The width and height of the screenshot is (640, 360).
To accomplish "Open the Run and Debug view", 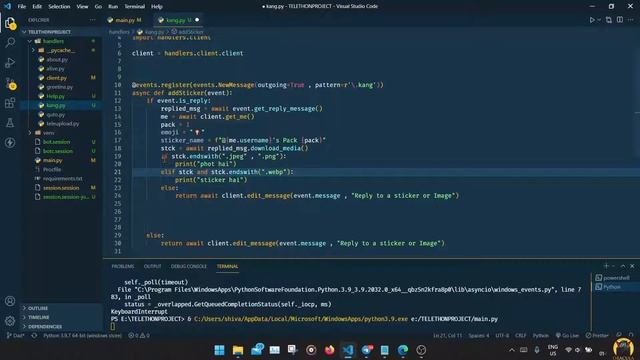I will (10, 62).
